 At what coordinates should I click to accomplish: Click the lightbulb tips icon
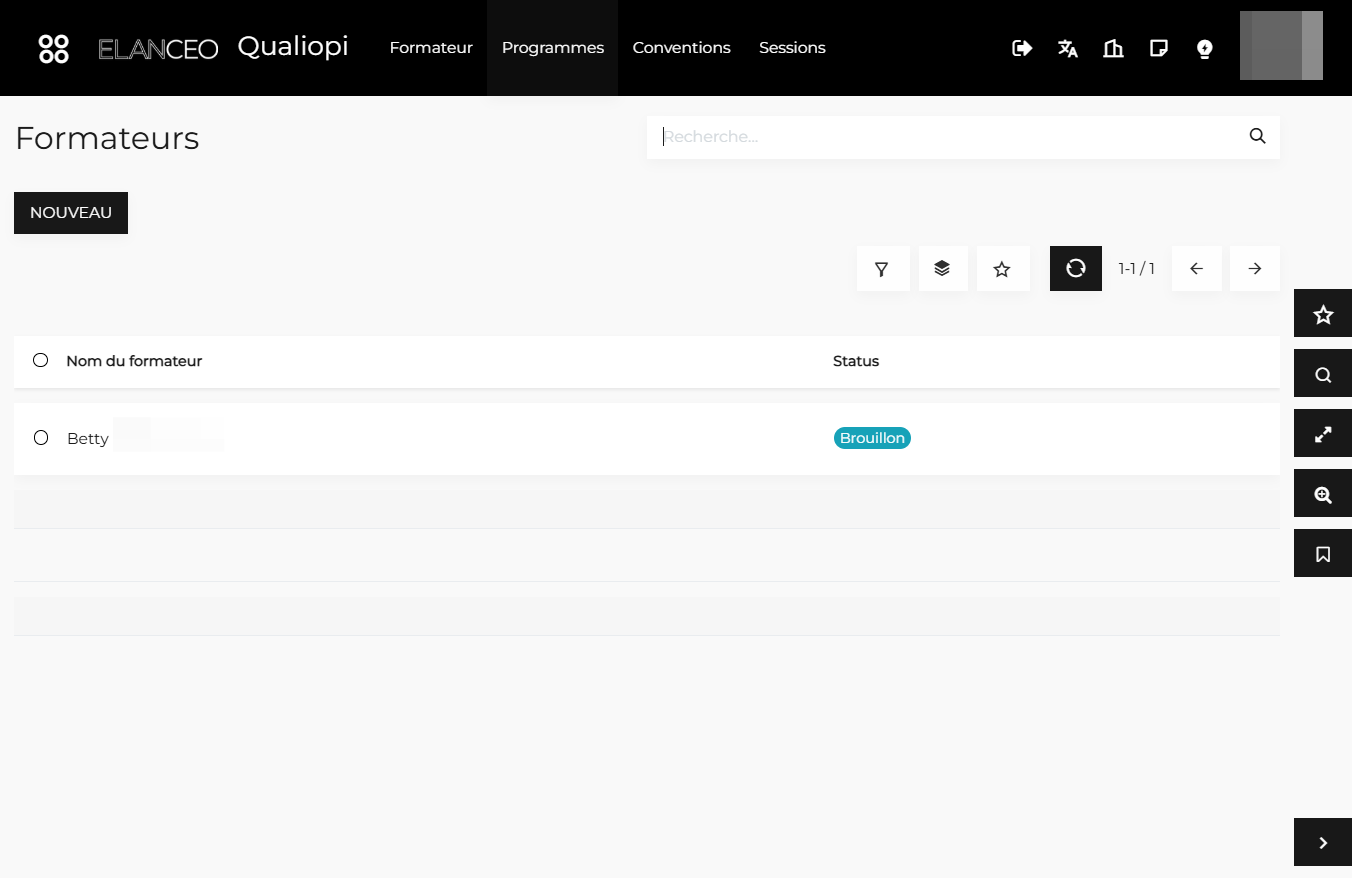click(x=1205, y=48)
